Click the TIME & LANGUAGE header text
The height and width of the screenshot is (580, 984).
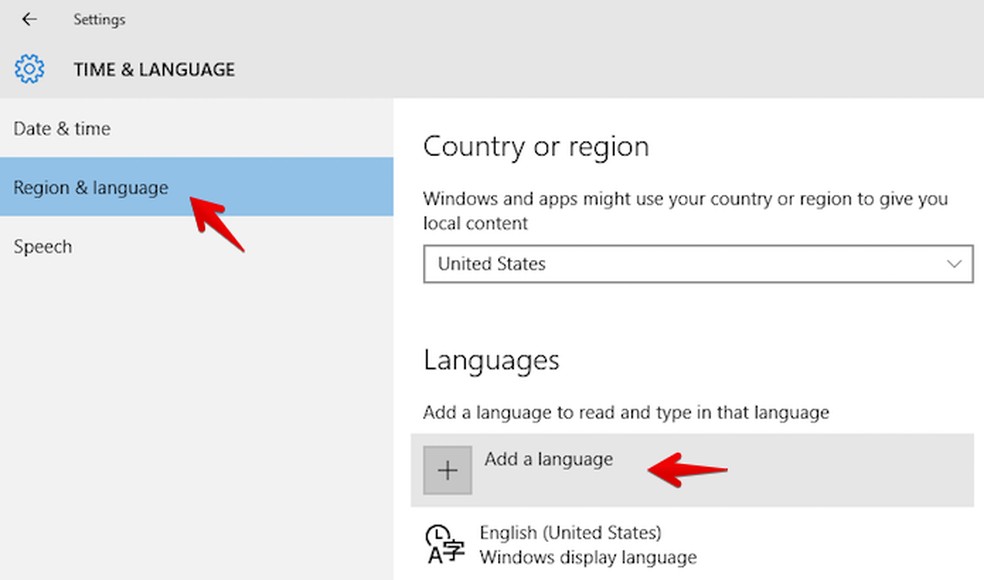click(154, 70)
